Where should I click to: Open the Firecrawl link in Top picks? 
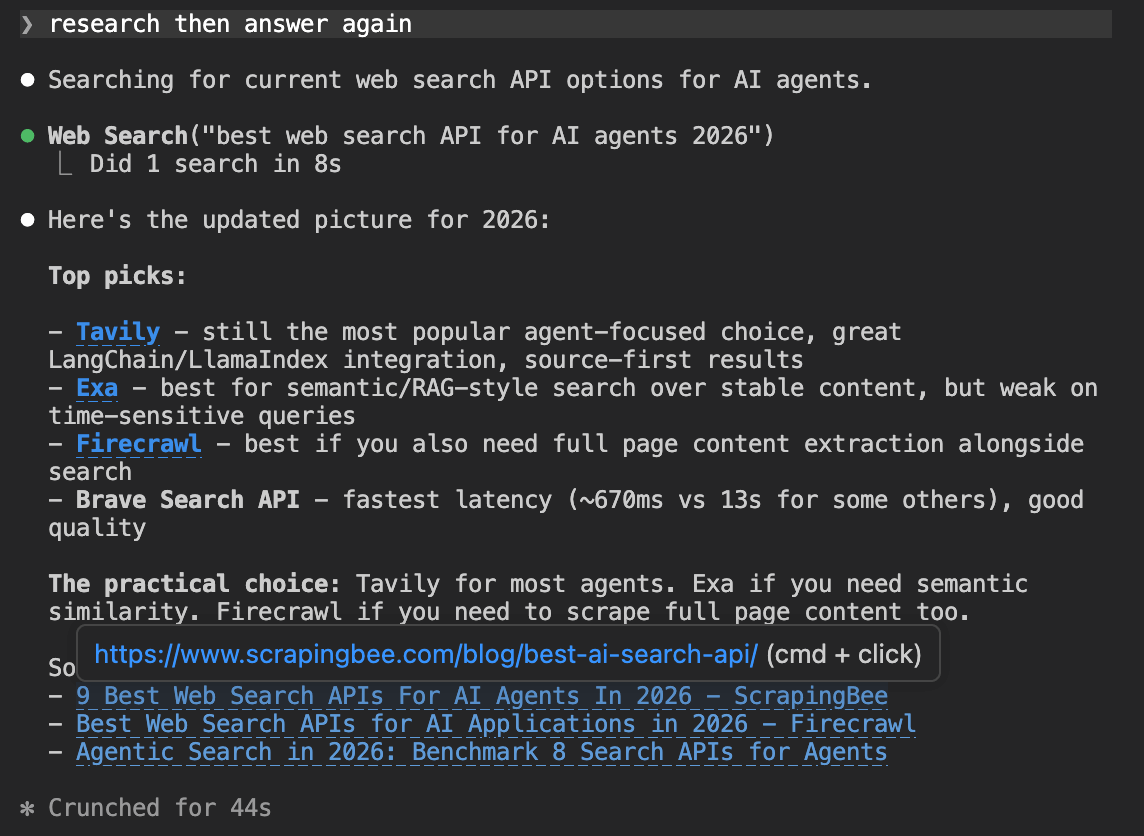click(139, 444)
